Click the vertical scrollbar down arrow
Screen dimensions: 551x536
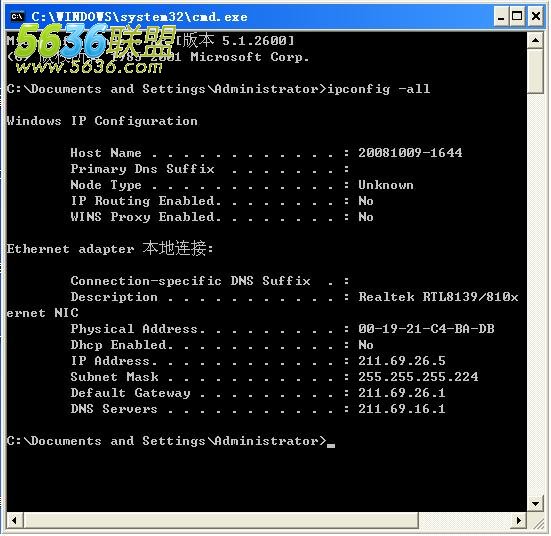(536, 504)
